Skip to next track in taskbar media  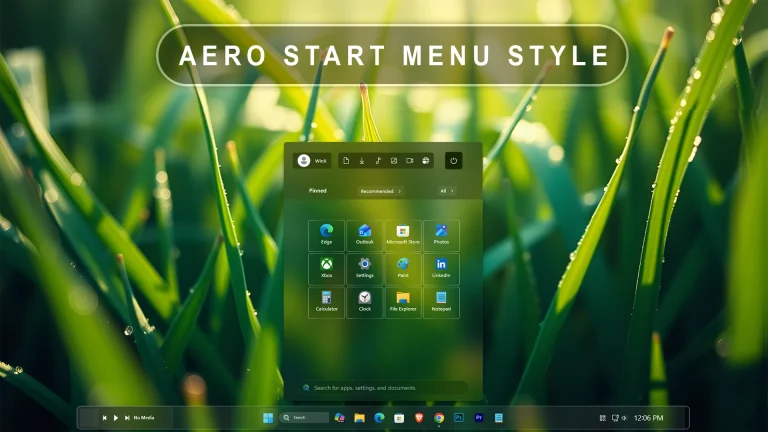tap(127, 418)
